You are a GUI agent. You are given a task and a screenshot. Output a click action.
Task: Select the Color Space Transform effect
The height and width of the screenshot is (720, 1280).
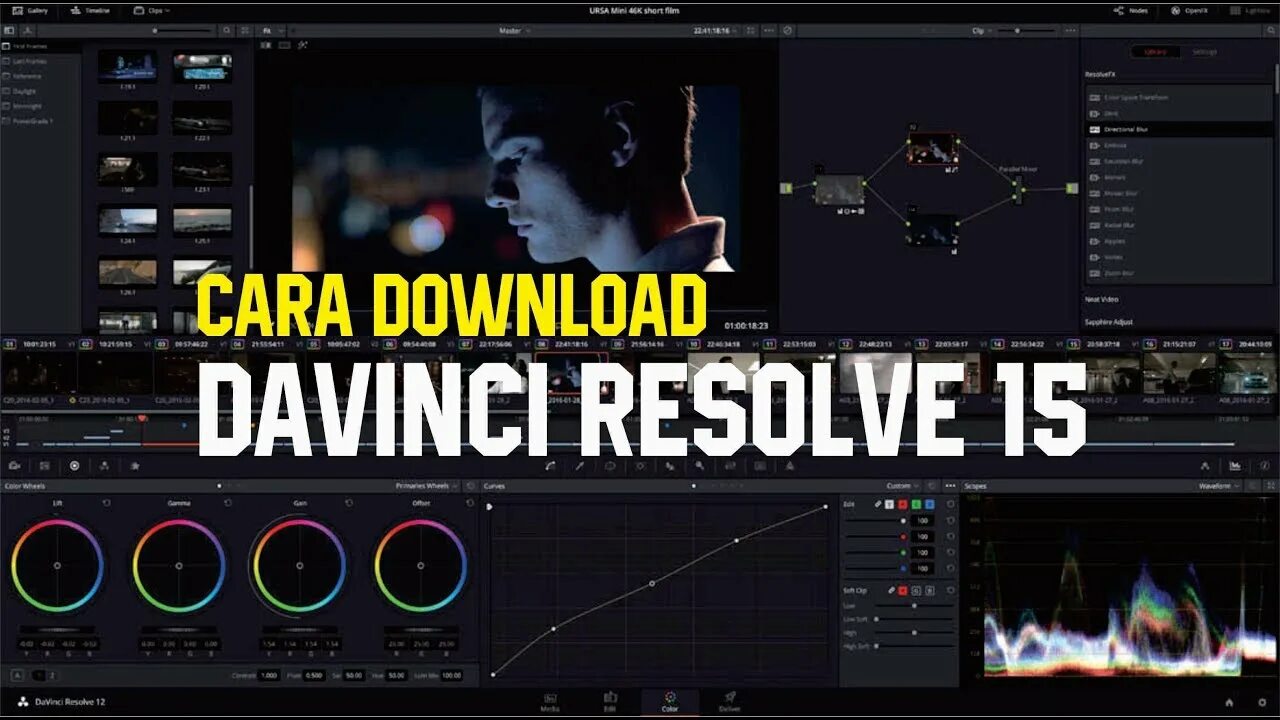[x=1180, y=97]
